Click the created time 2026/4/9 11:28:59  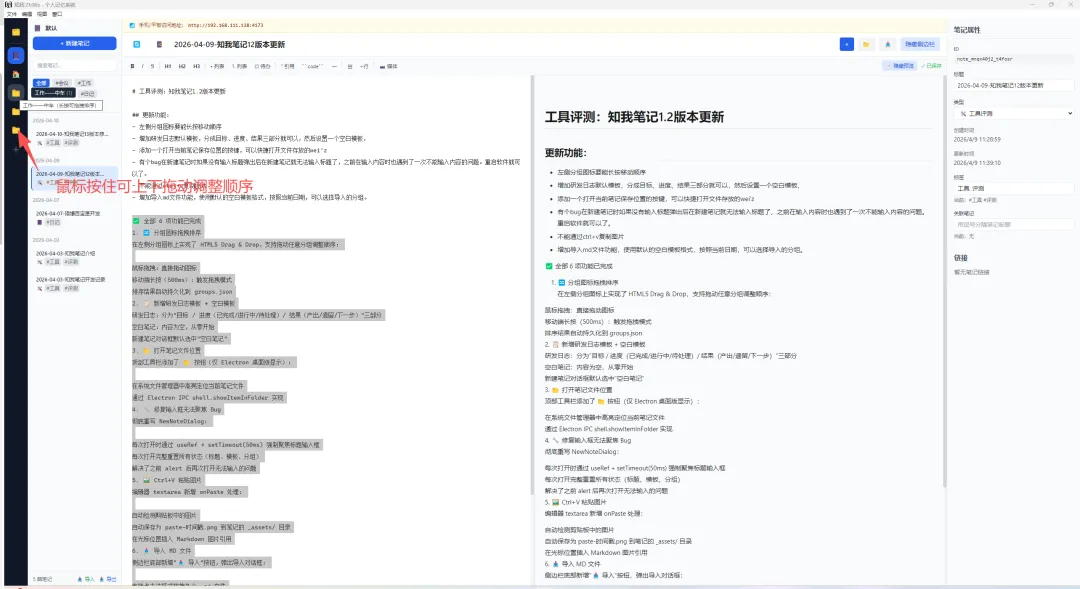coord(977,139)
